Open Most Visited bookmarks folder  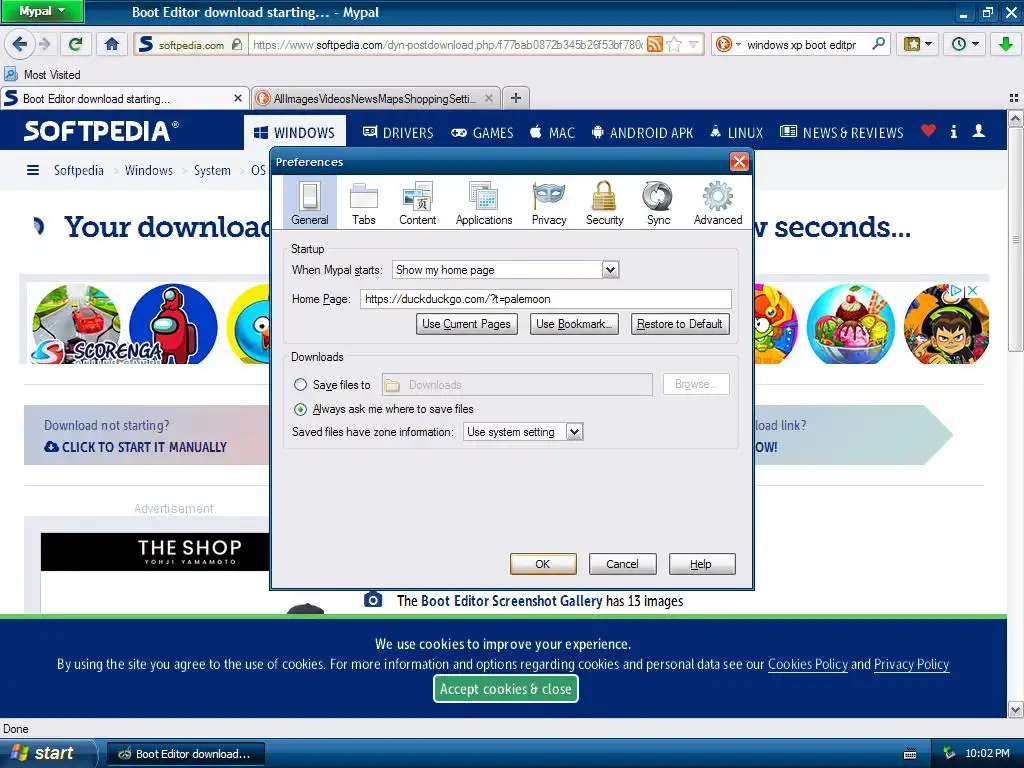point(42,74)
